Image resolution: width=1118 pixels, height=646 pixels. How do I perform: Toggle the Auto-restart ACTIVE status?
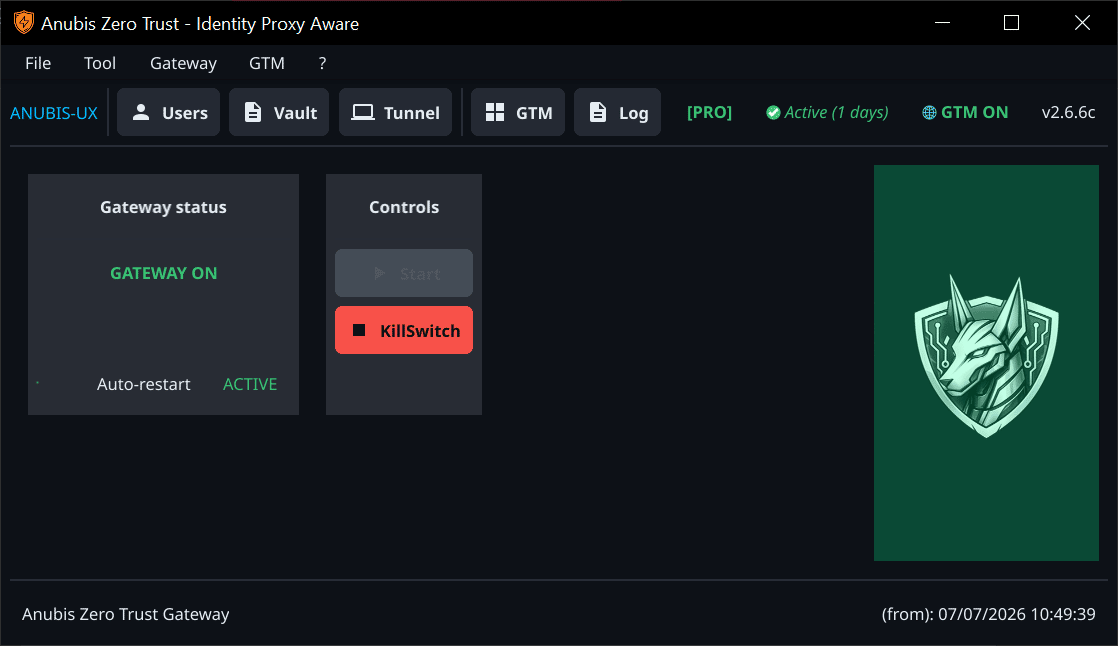tap(250, 384)
